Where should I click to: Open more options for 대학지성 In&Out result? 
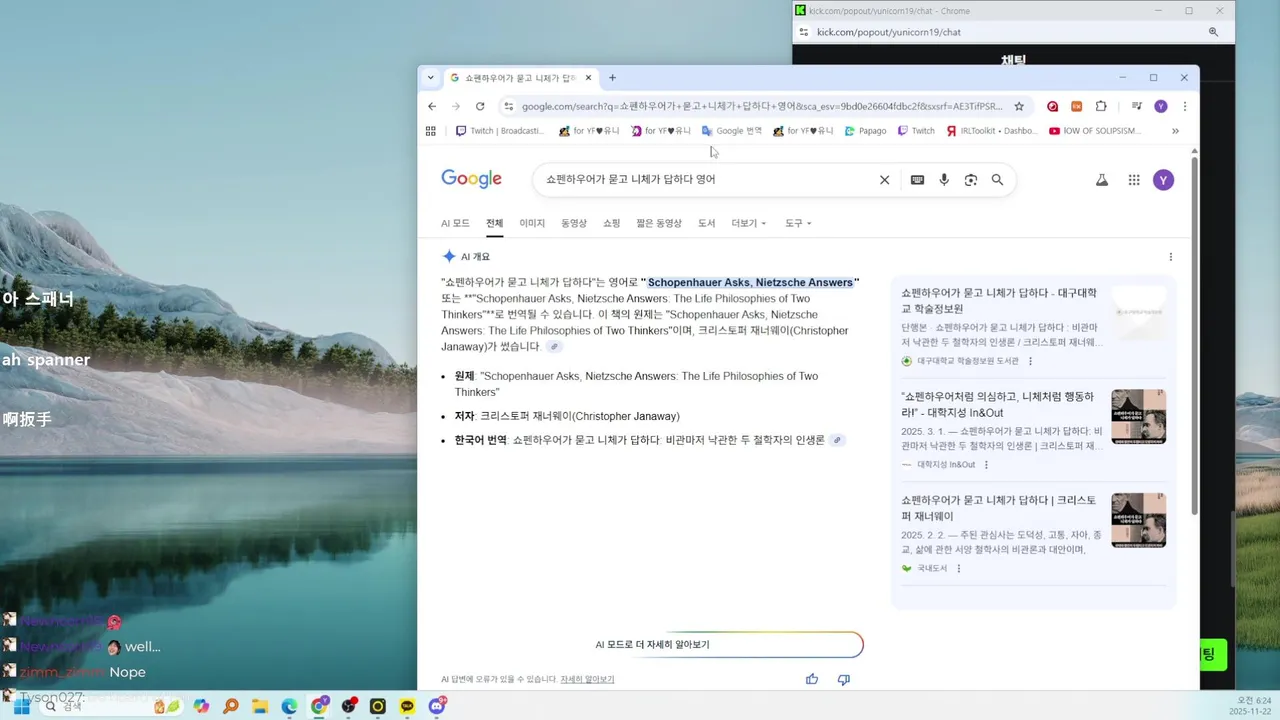pos(986,465)
